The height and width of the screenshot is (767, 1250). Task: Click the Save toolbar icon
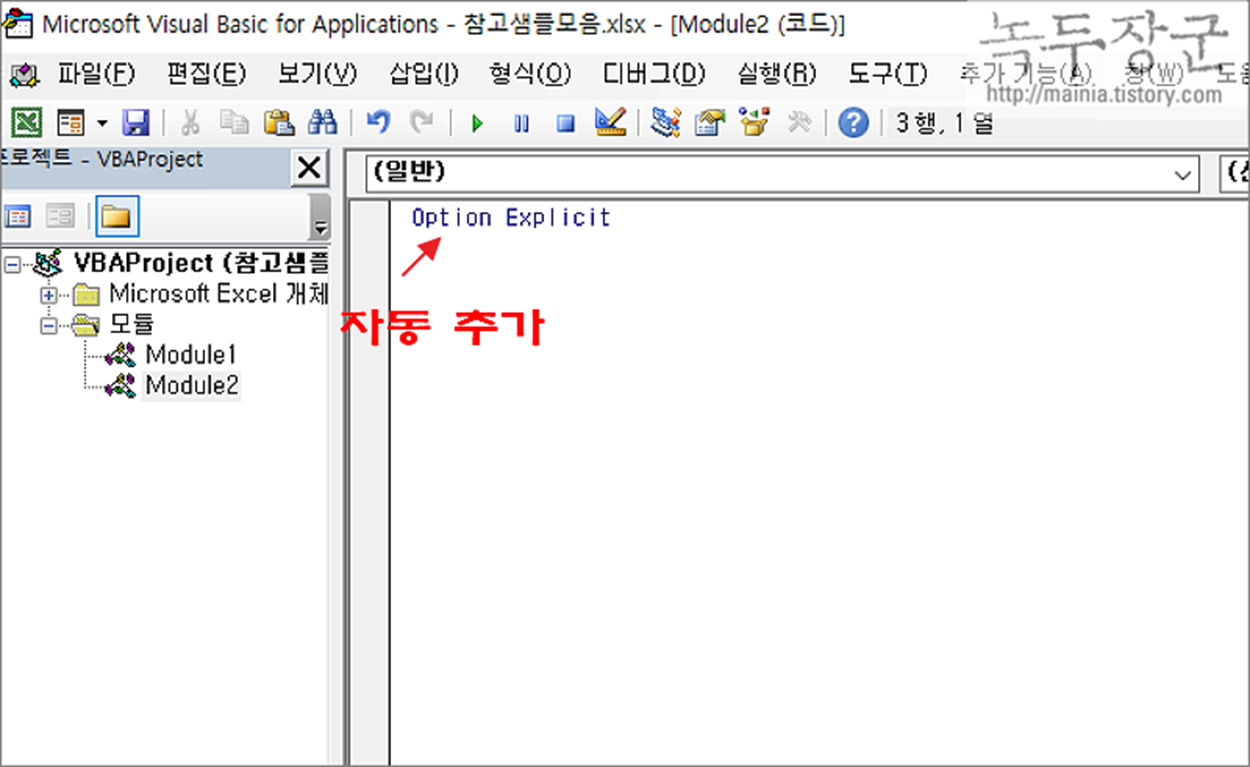[135, 123]
